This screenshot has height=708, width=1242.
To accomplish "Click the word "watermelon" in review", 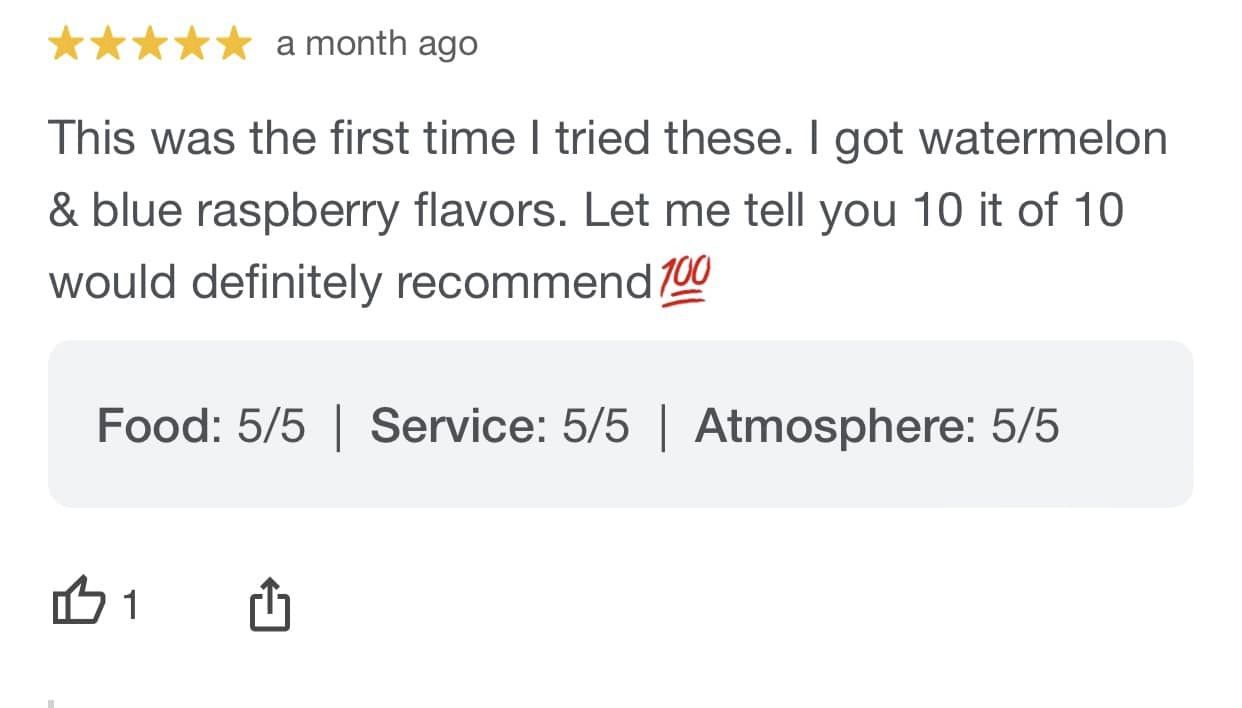I will pyautogui.click(x=1043, y=138).
